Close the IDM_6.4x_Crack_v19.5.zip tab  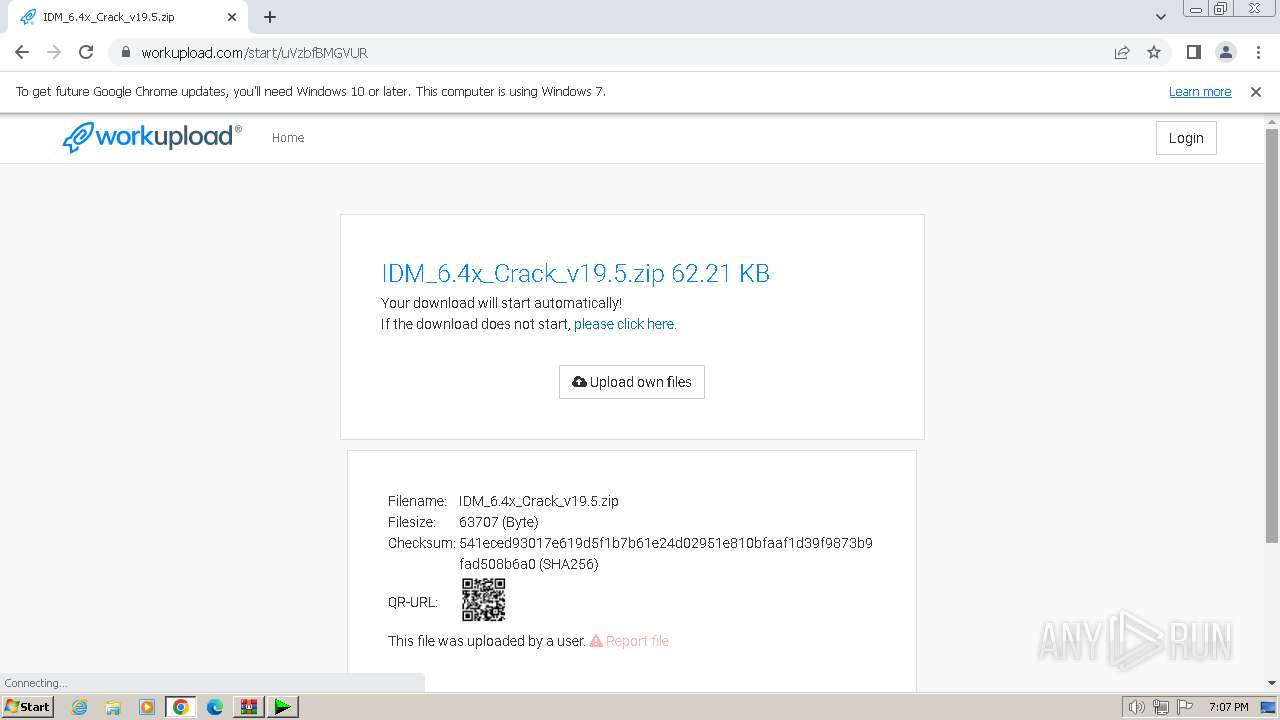[232, 17]
